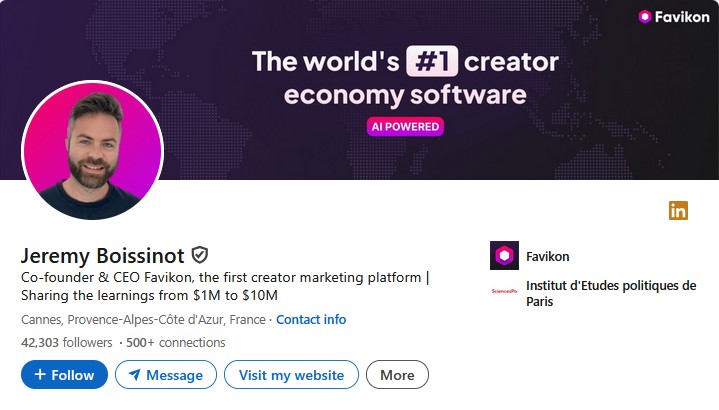Open Institut d'Etudes politiques de Paris
The width and height of the screenshot is (719, 410).
point(610,293)
